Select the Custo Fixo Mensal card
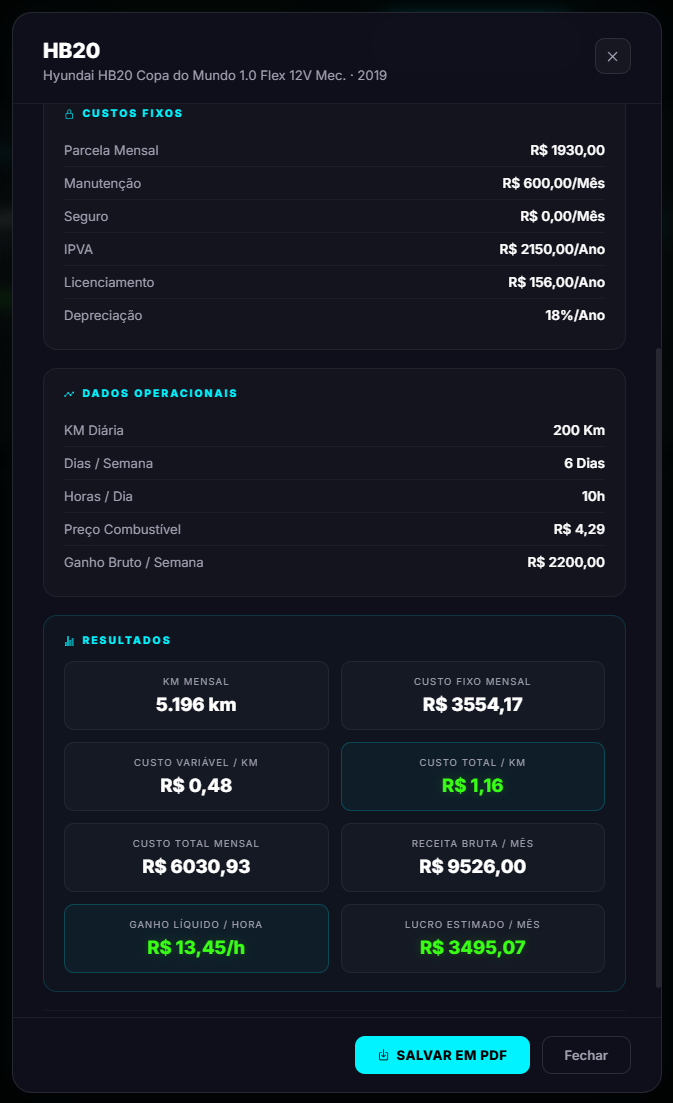 472,695
